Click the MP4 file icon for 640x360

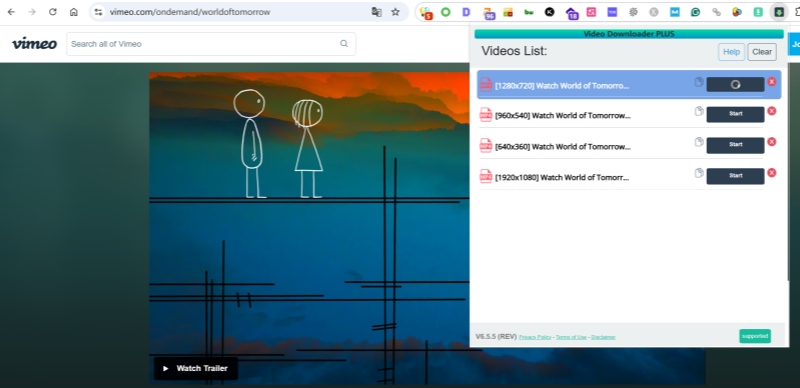pos(486,146)
